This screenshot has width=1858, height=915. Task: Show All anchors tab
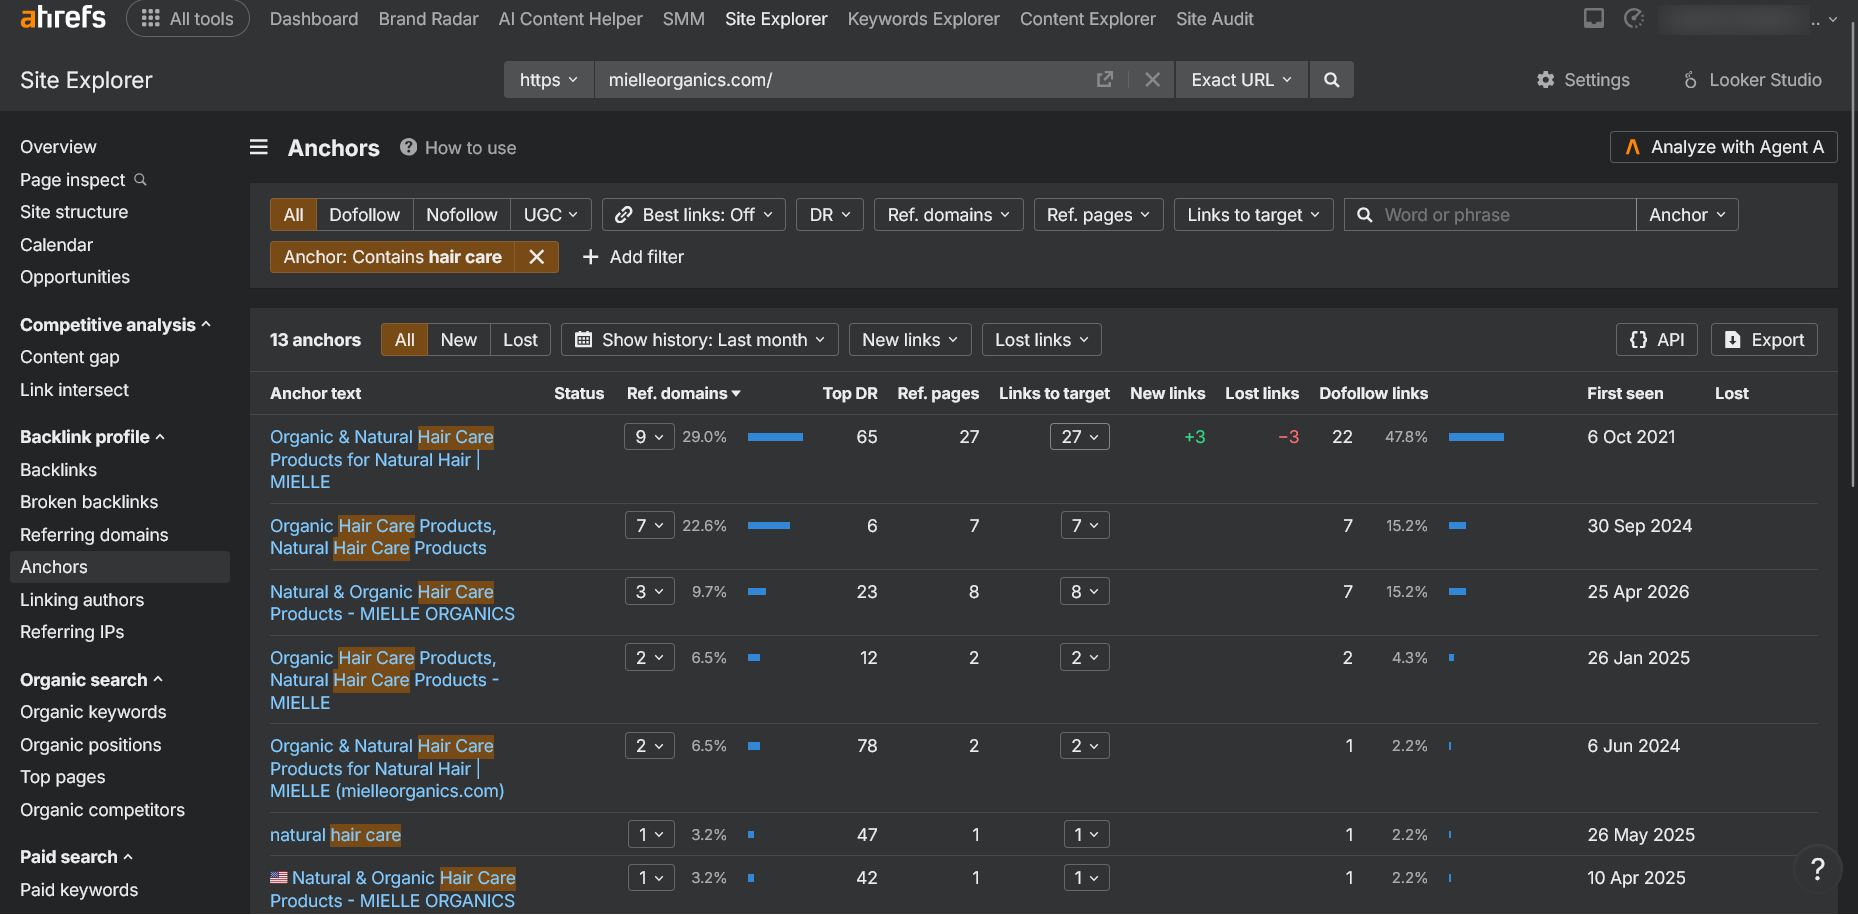click(404, 340)
